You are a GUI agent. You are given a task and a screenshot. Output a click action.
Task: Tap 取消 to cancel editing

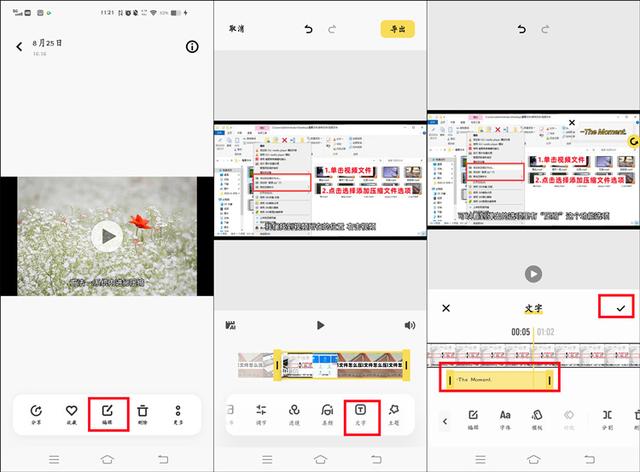click(x=238, y=30)
